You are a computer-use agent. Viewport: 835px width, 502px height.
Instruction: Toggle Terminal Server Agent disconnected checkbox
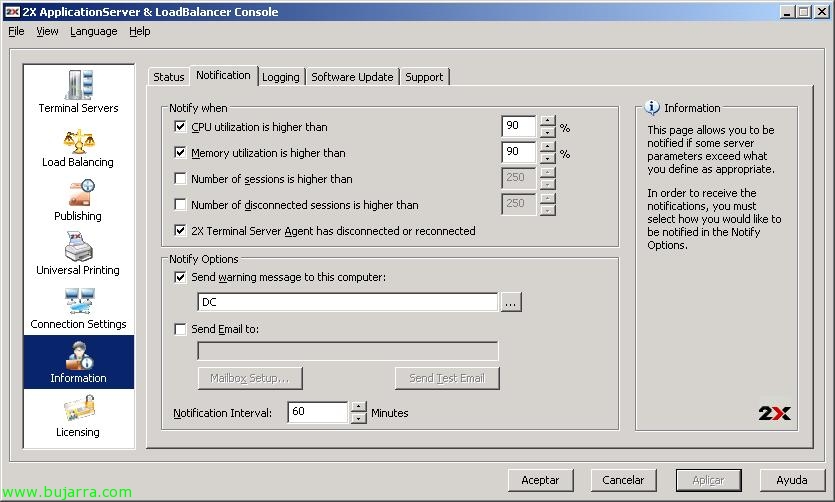(180, 231)
